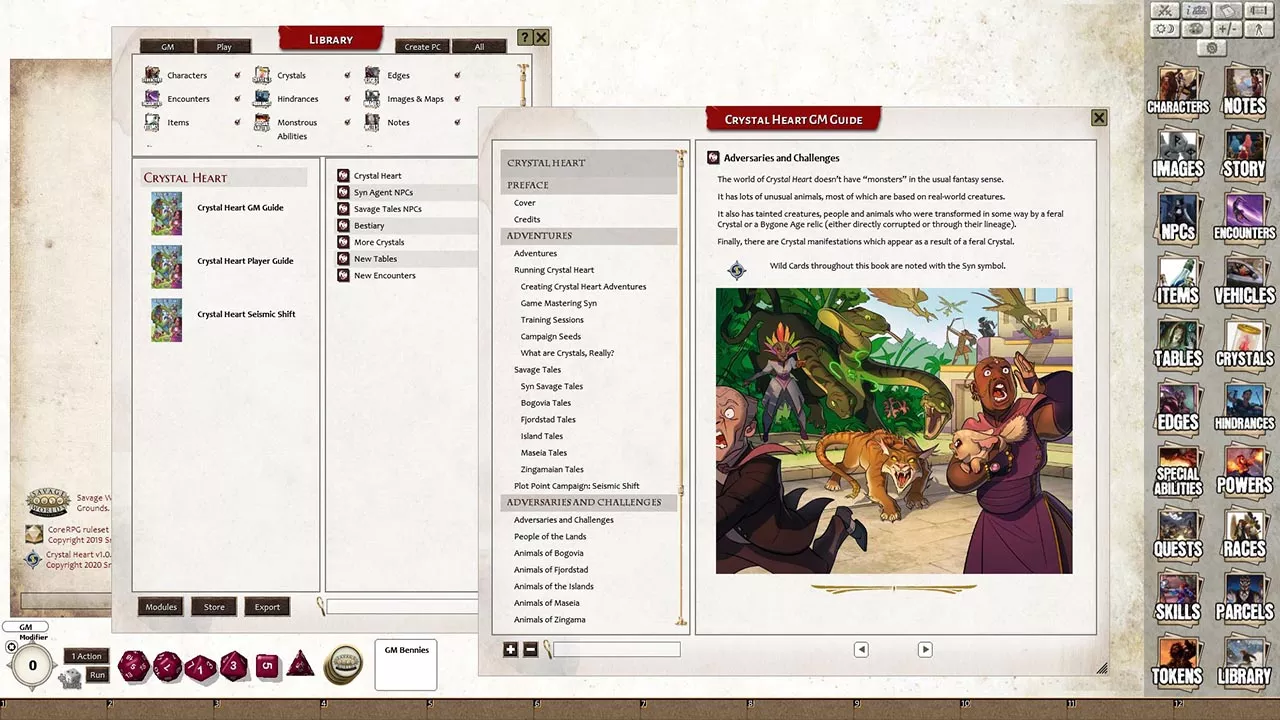This screenshot has width=1280, height=720.
Task: Expand all index entries with plus button
Action: tap(510, 649)
